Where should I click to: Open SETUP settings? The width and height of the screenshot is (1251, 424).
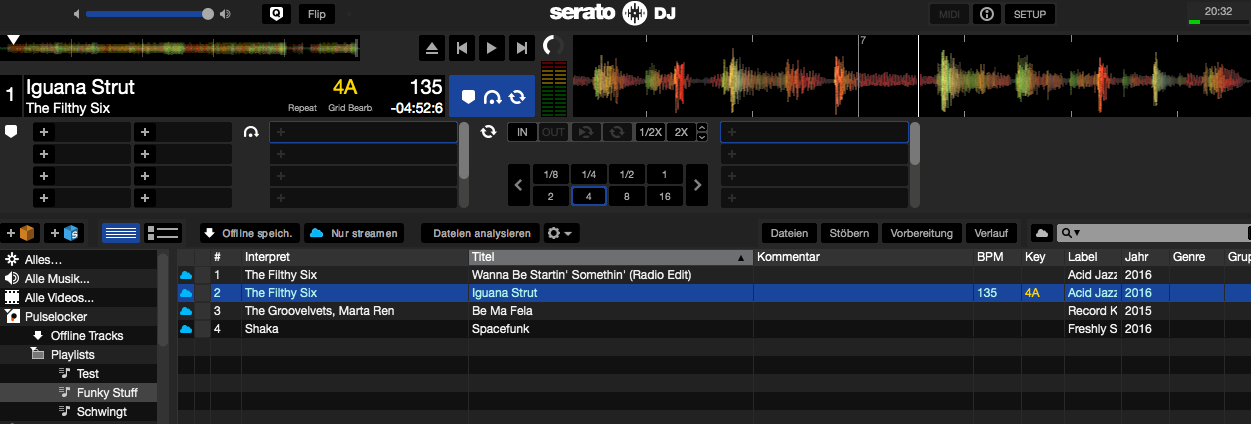(x=1029, y=14)
